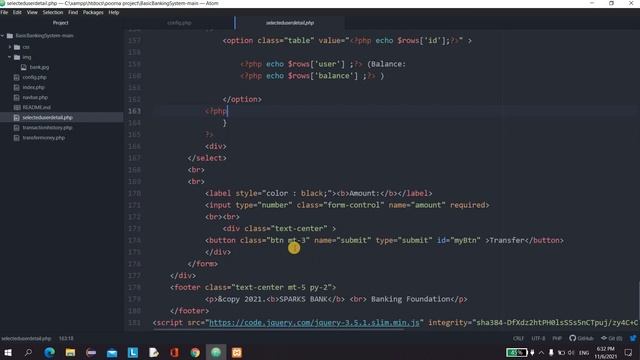Screen dimensions: 640x360
Task: Change the UTF-8 encoding in status bar
Action: pos(538,339)
